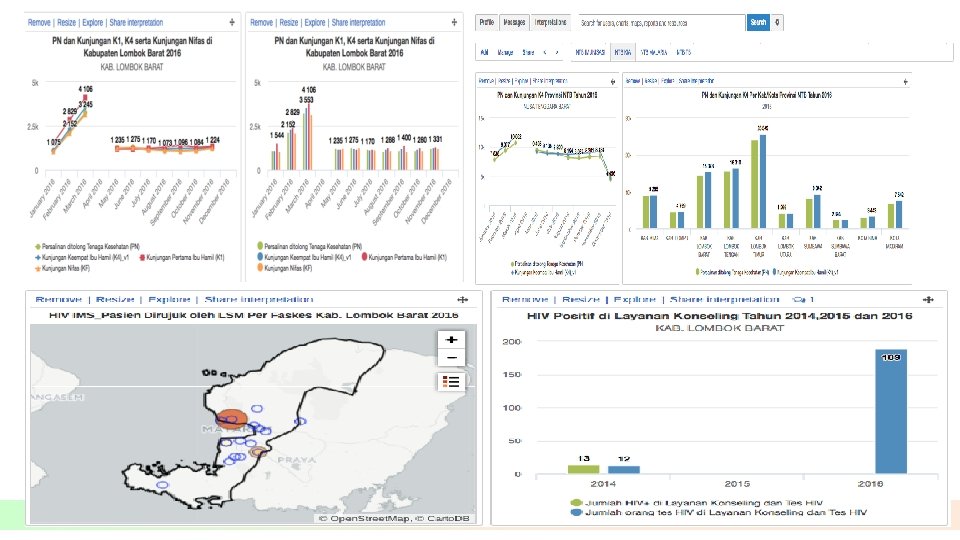Viewport: 960px width, 540px height.
Task: Click Resize link on Lombok Barat line chart
Action: point(67,23)
